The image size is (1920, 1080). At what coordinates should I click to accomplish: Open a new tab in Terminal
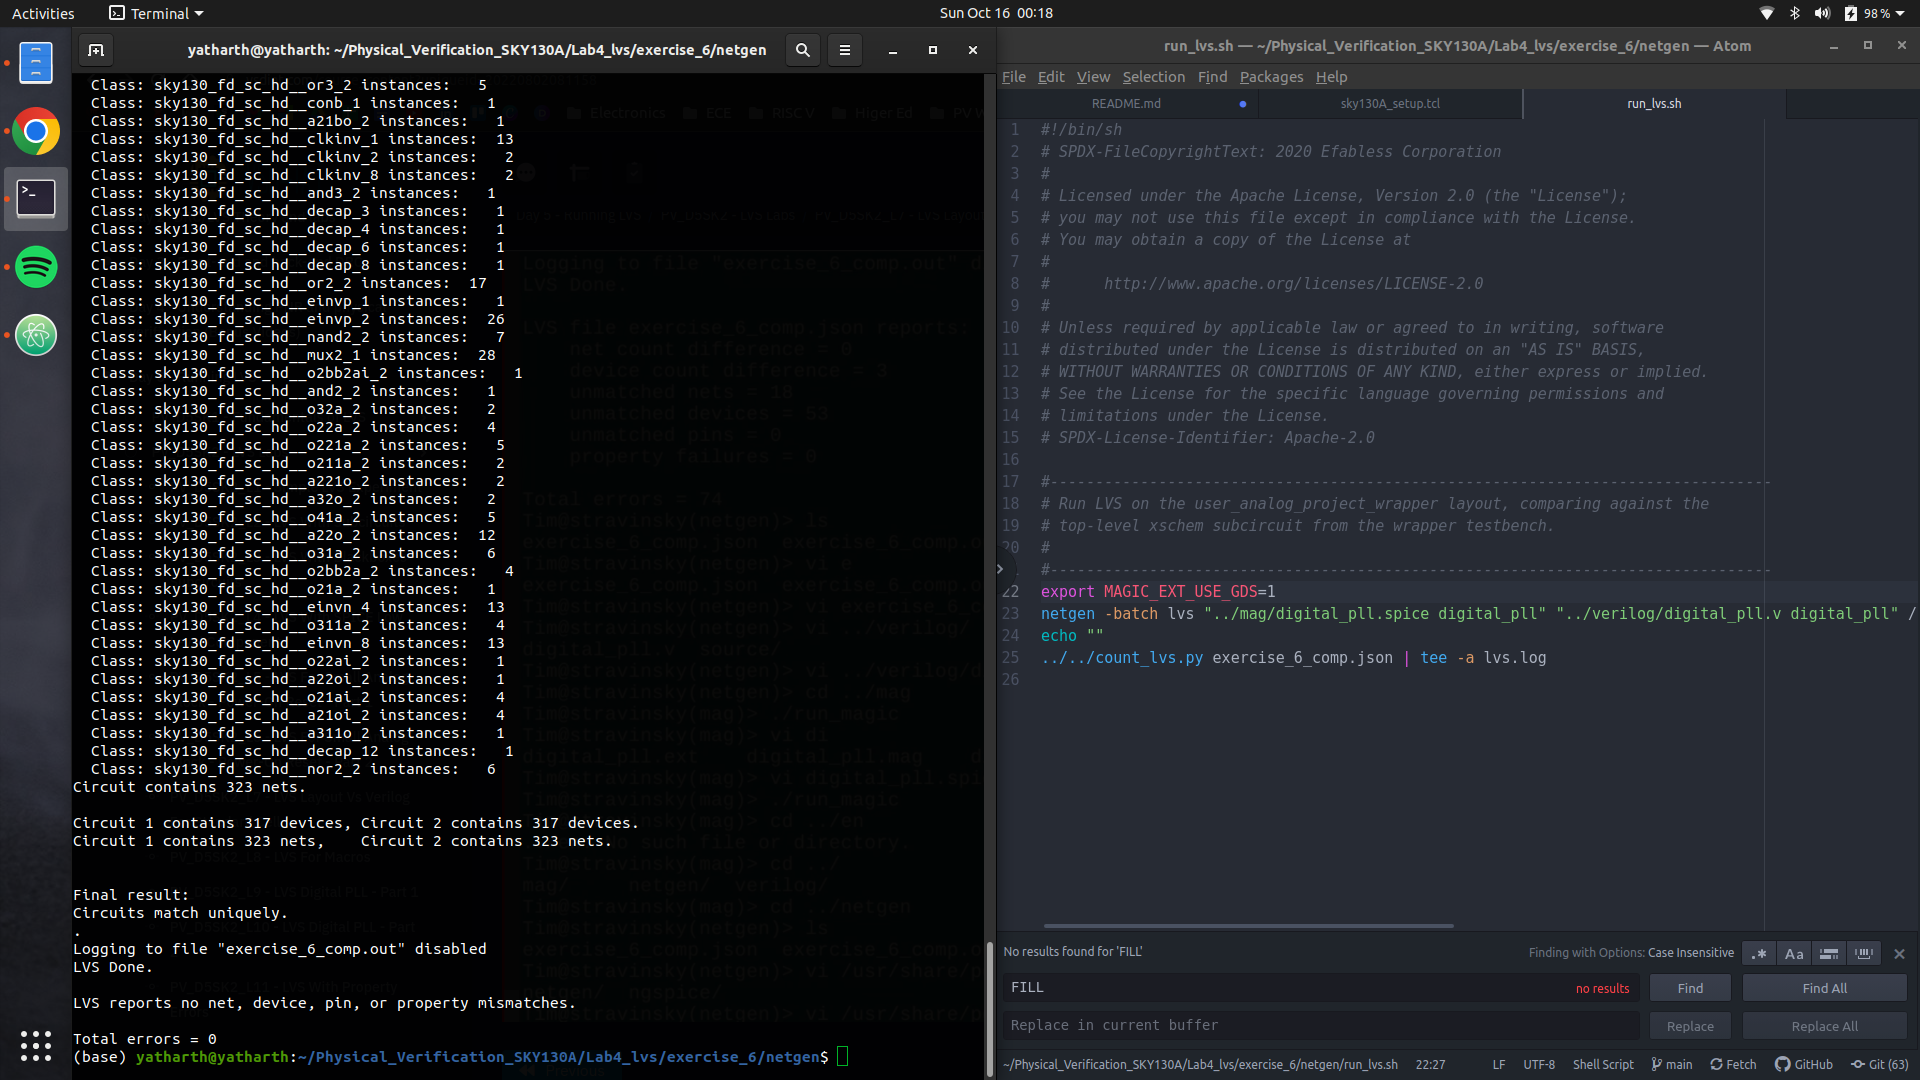96,50
